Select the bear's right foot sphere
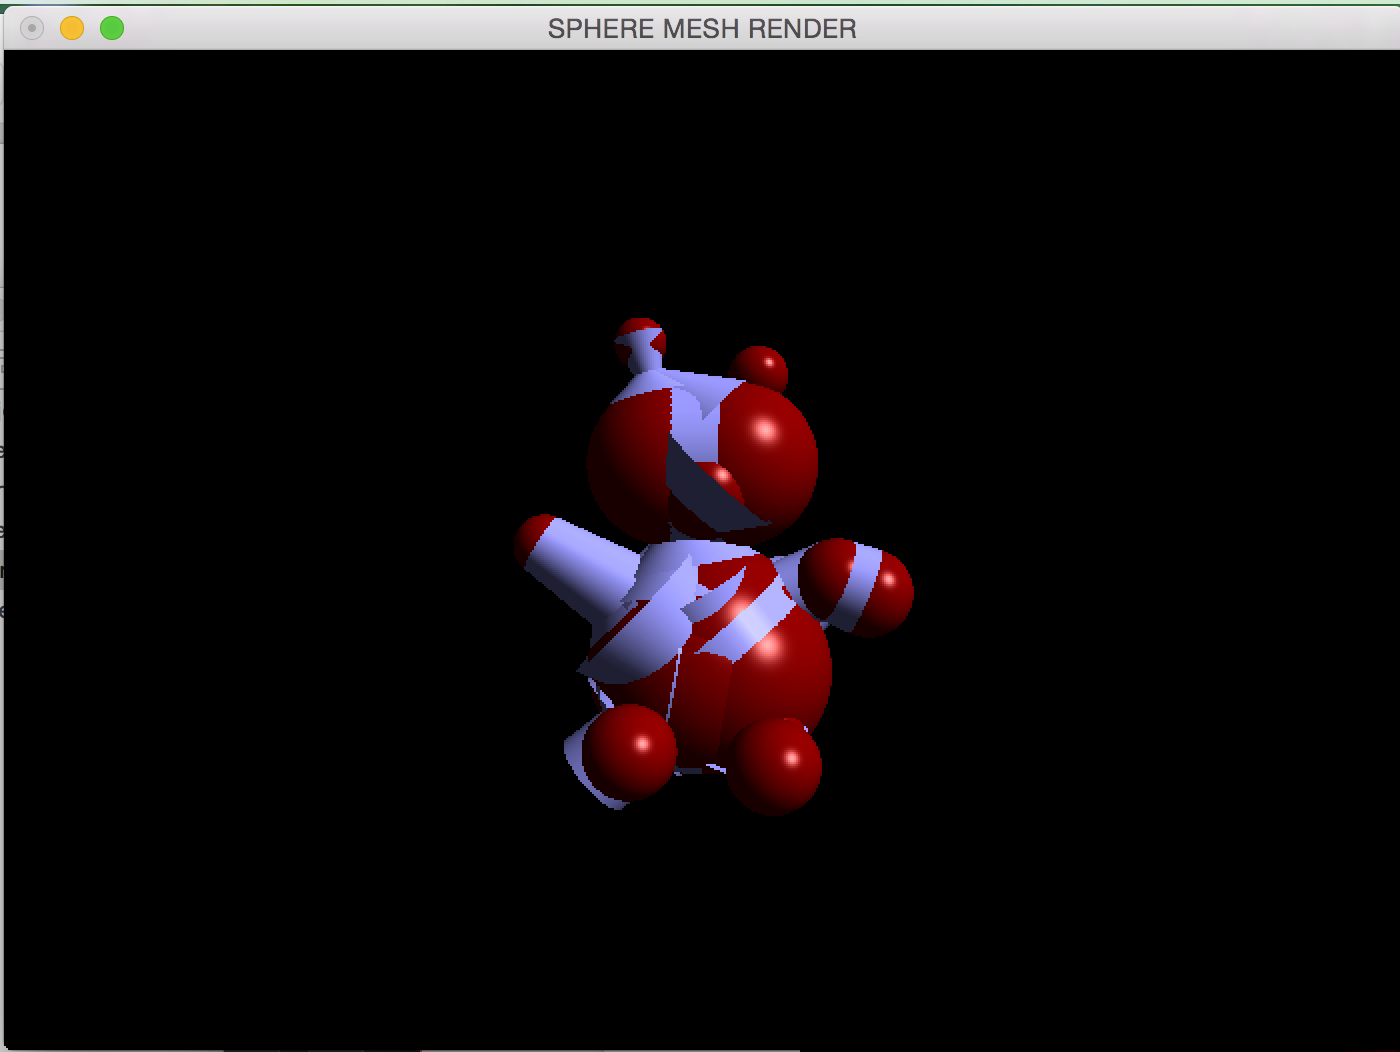 point(775,765)
